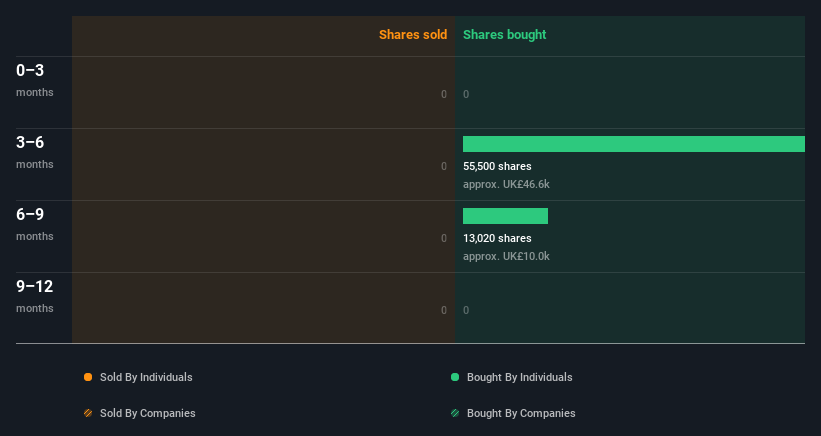This screenshot has height=436, width=821.
Task: Click the 6–9 months shares sold zero
Action: [443, 238]
